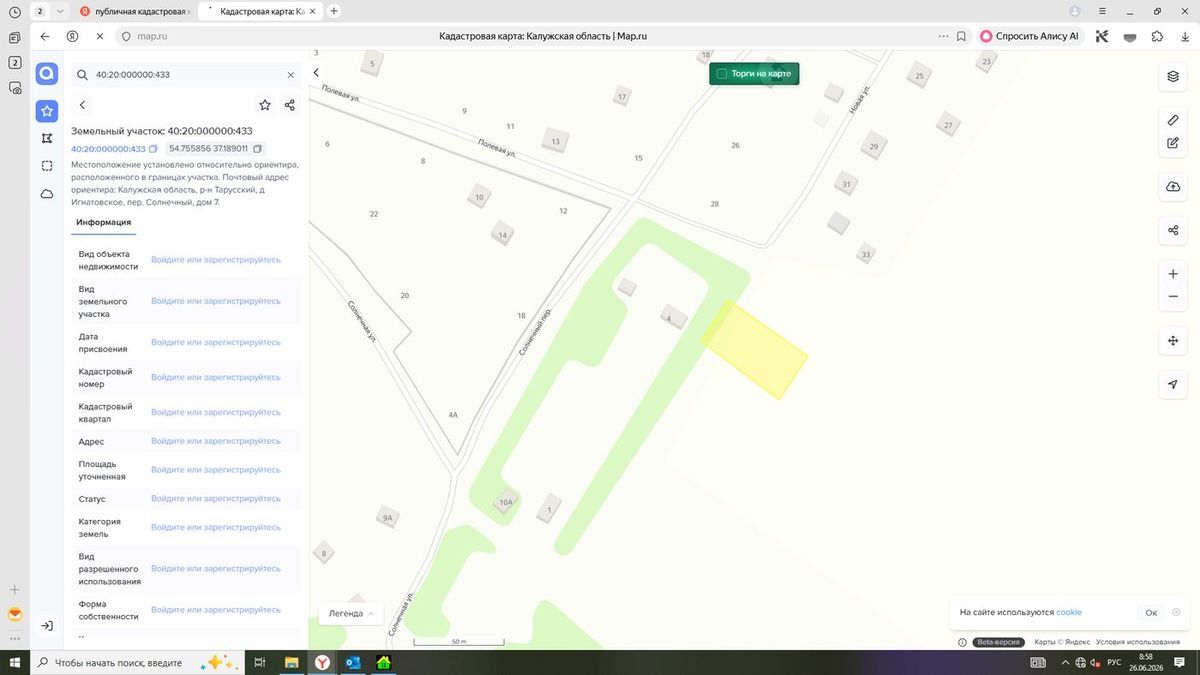Click login link beside 'Кадастровый номер'
Viewport: 1200px width, 675px height.
pos(216,378)
